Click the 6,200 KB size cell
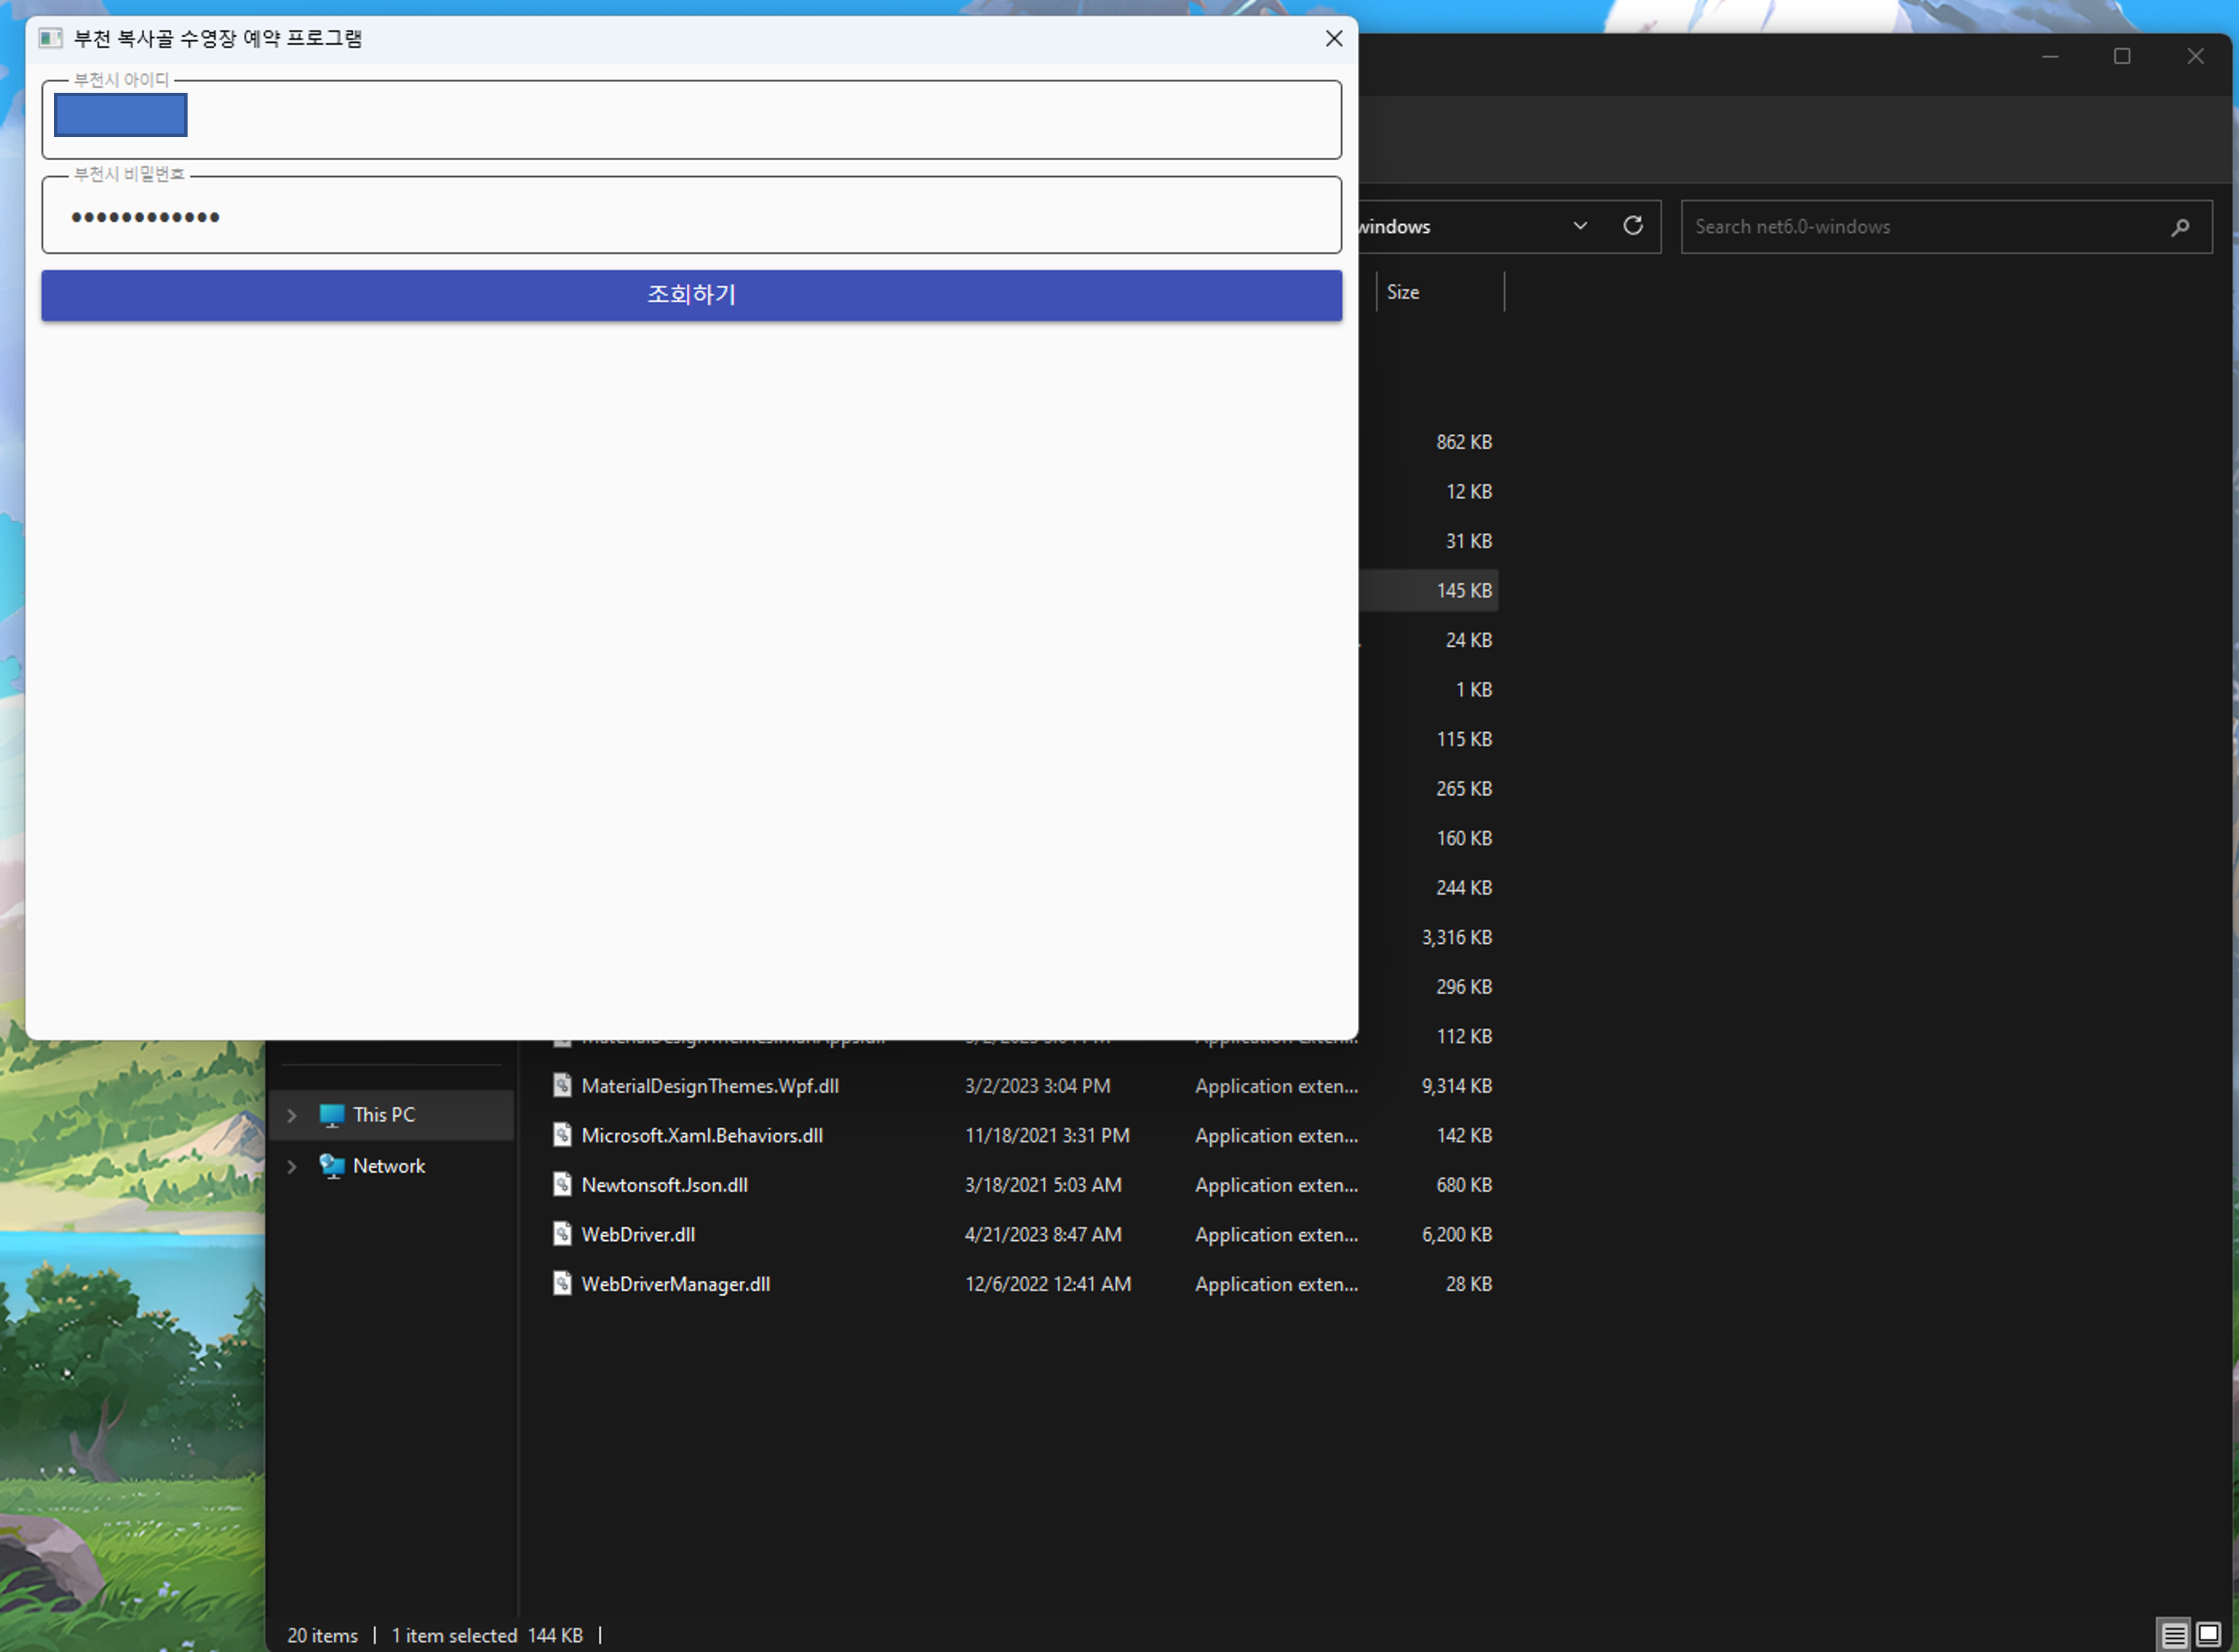 tap(1457, 1235)
